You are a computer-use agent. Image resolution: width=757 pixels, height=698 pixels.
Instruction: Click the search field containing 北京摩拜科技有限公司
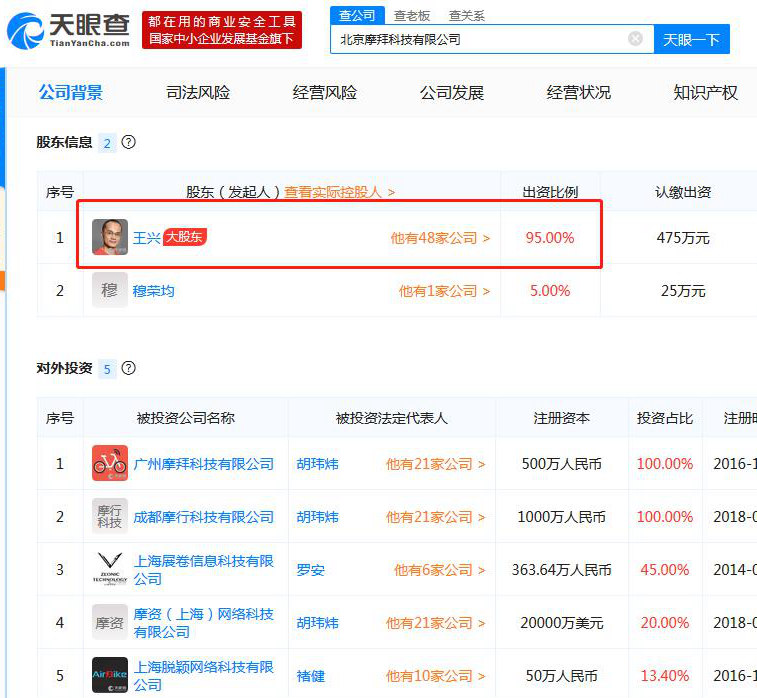coord(492,39)
